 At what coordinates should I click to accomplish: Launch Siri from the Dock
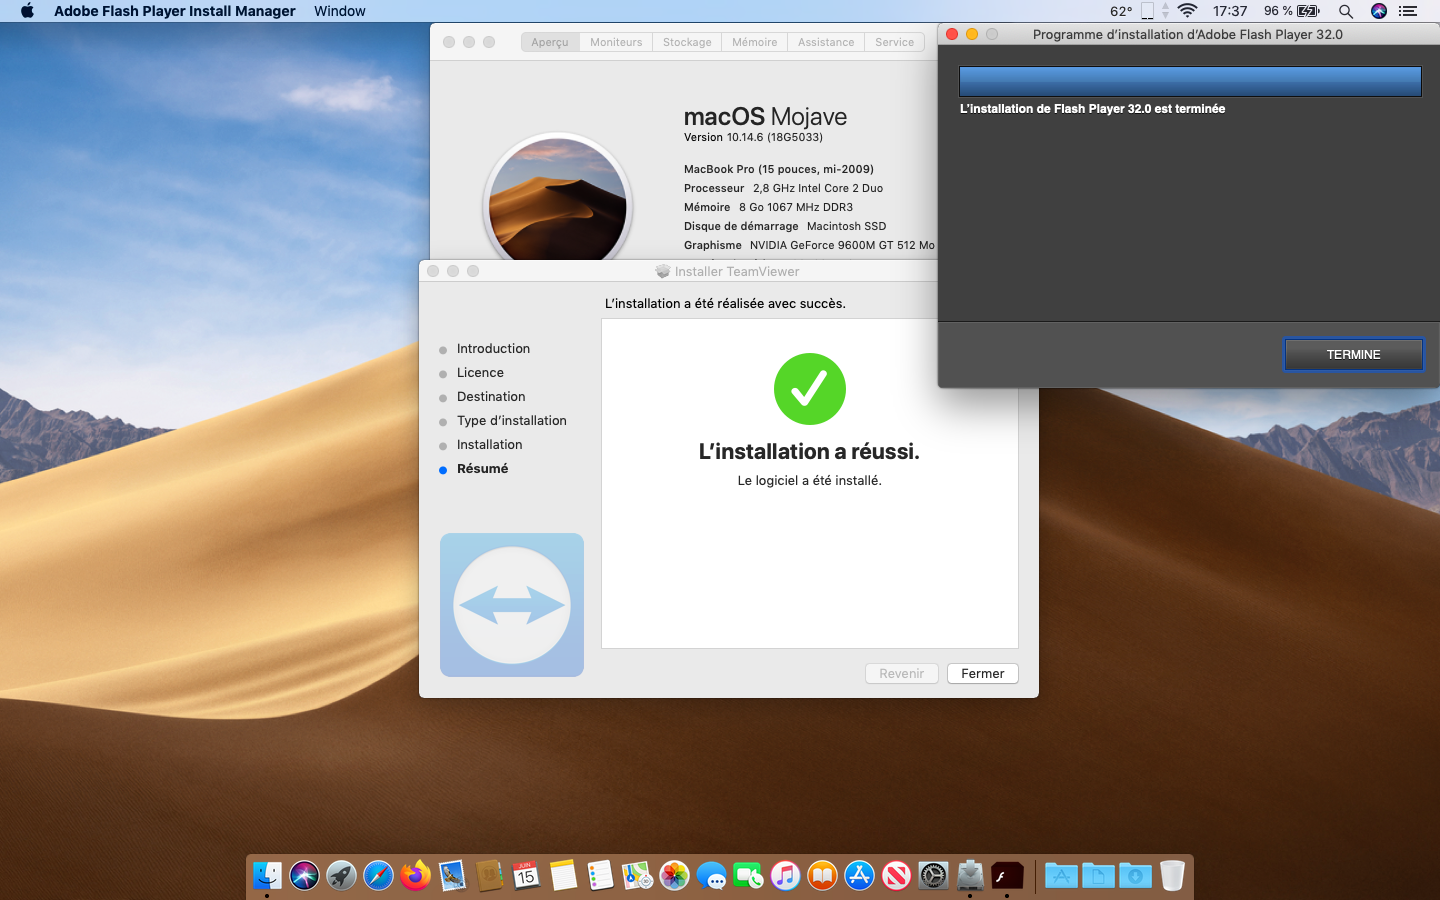pyautogui.click(x=304, y=876)
